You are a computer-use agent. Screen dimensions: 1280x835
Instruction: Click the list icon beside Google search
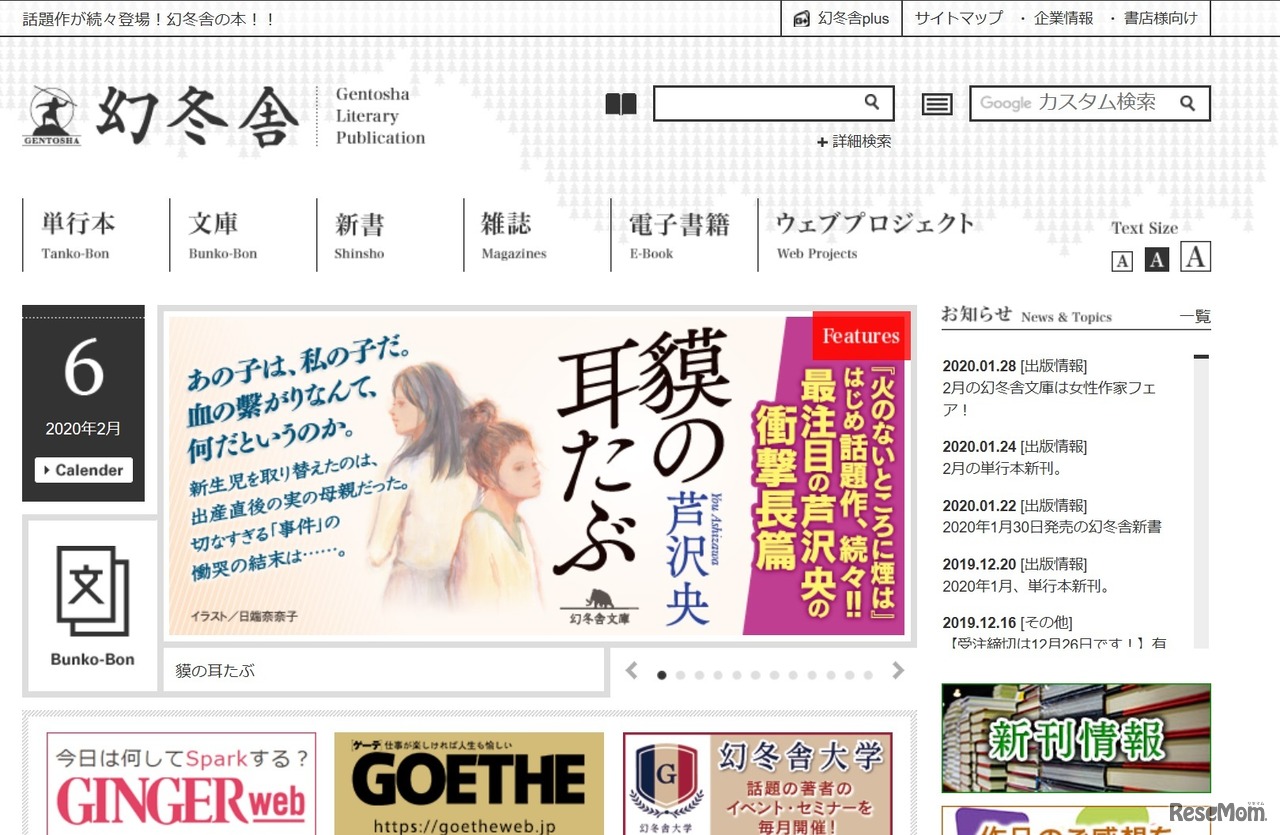(x=937, y=104)
